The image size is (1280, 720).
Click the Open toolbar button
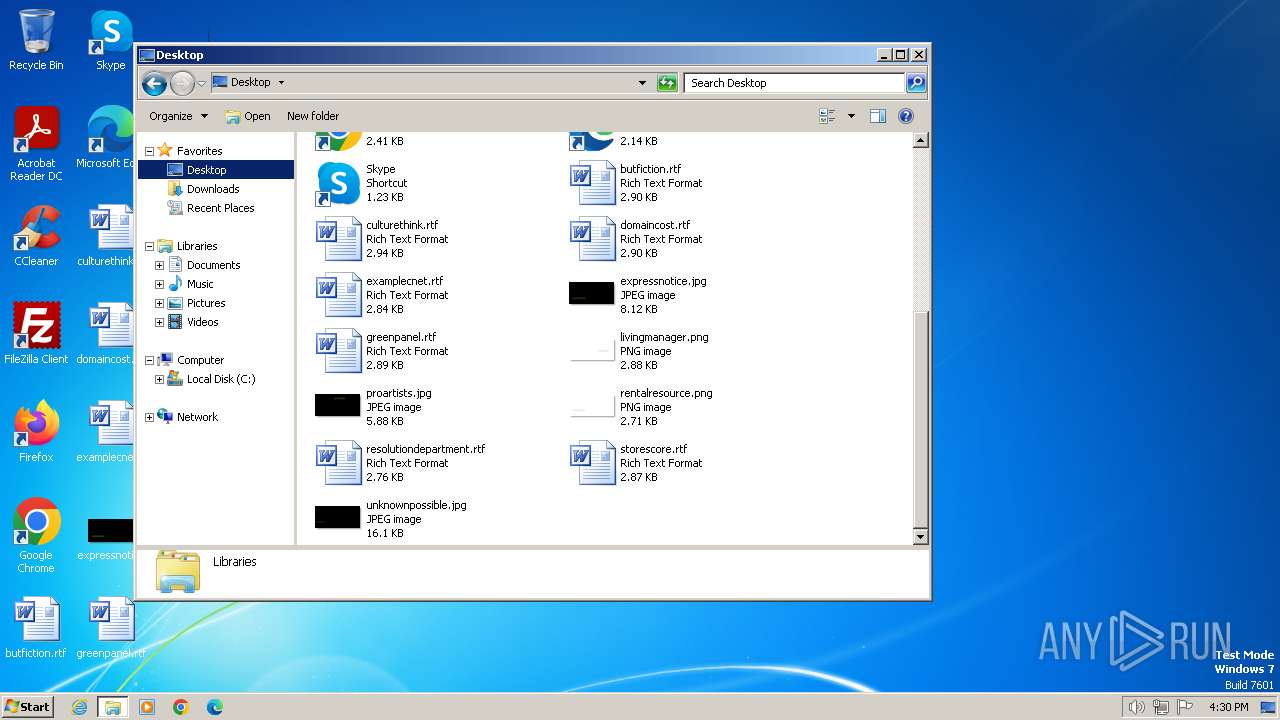click(248, 116)
